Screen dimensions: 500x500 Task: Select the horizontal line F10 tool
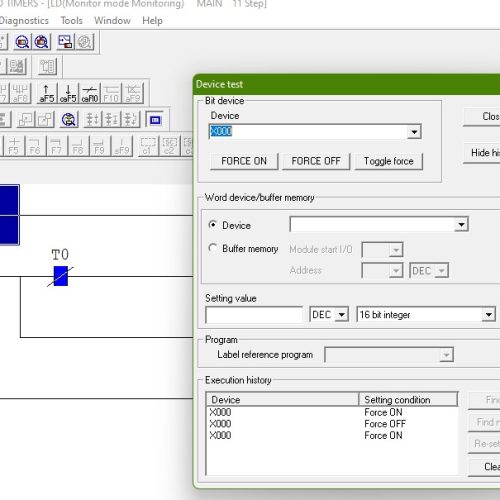point(111,93)
